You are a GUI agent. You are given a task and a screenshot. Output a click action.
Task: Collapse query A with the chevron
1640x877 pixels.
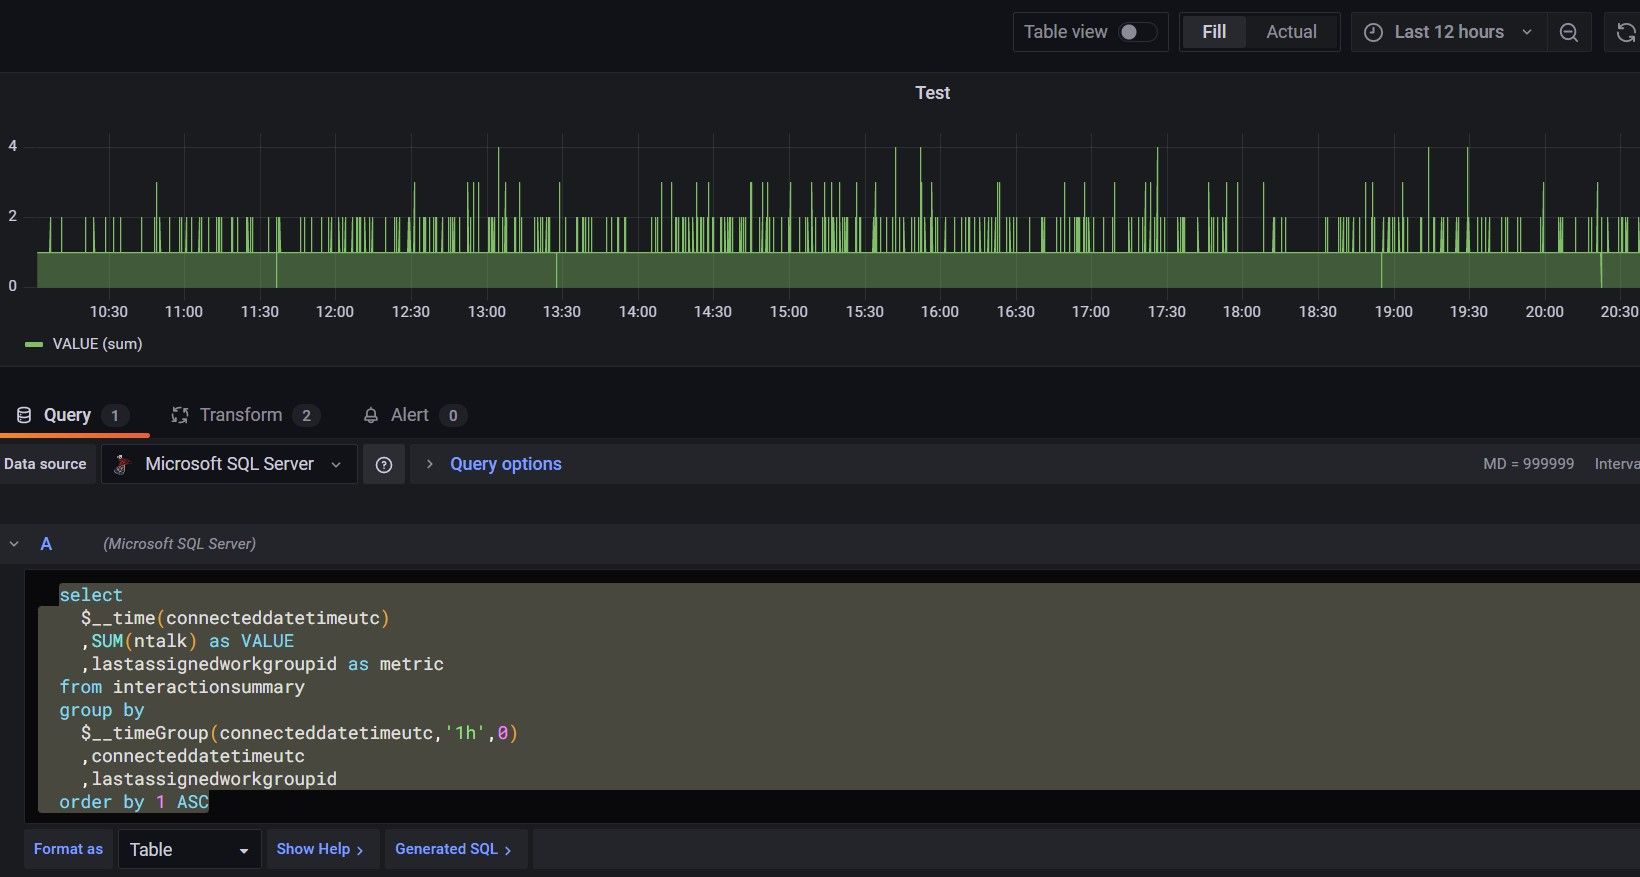click(x=14, y=544)
